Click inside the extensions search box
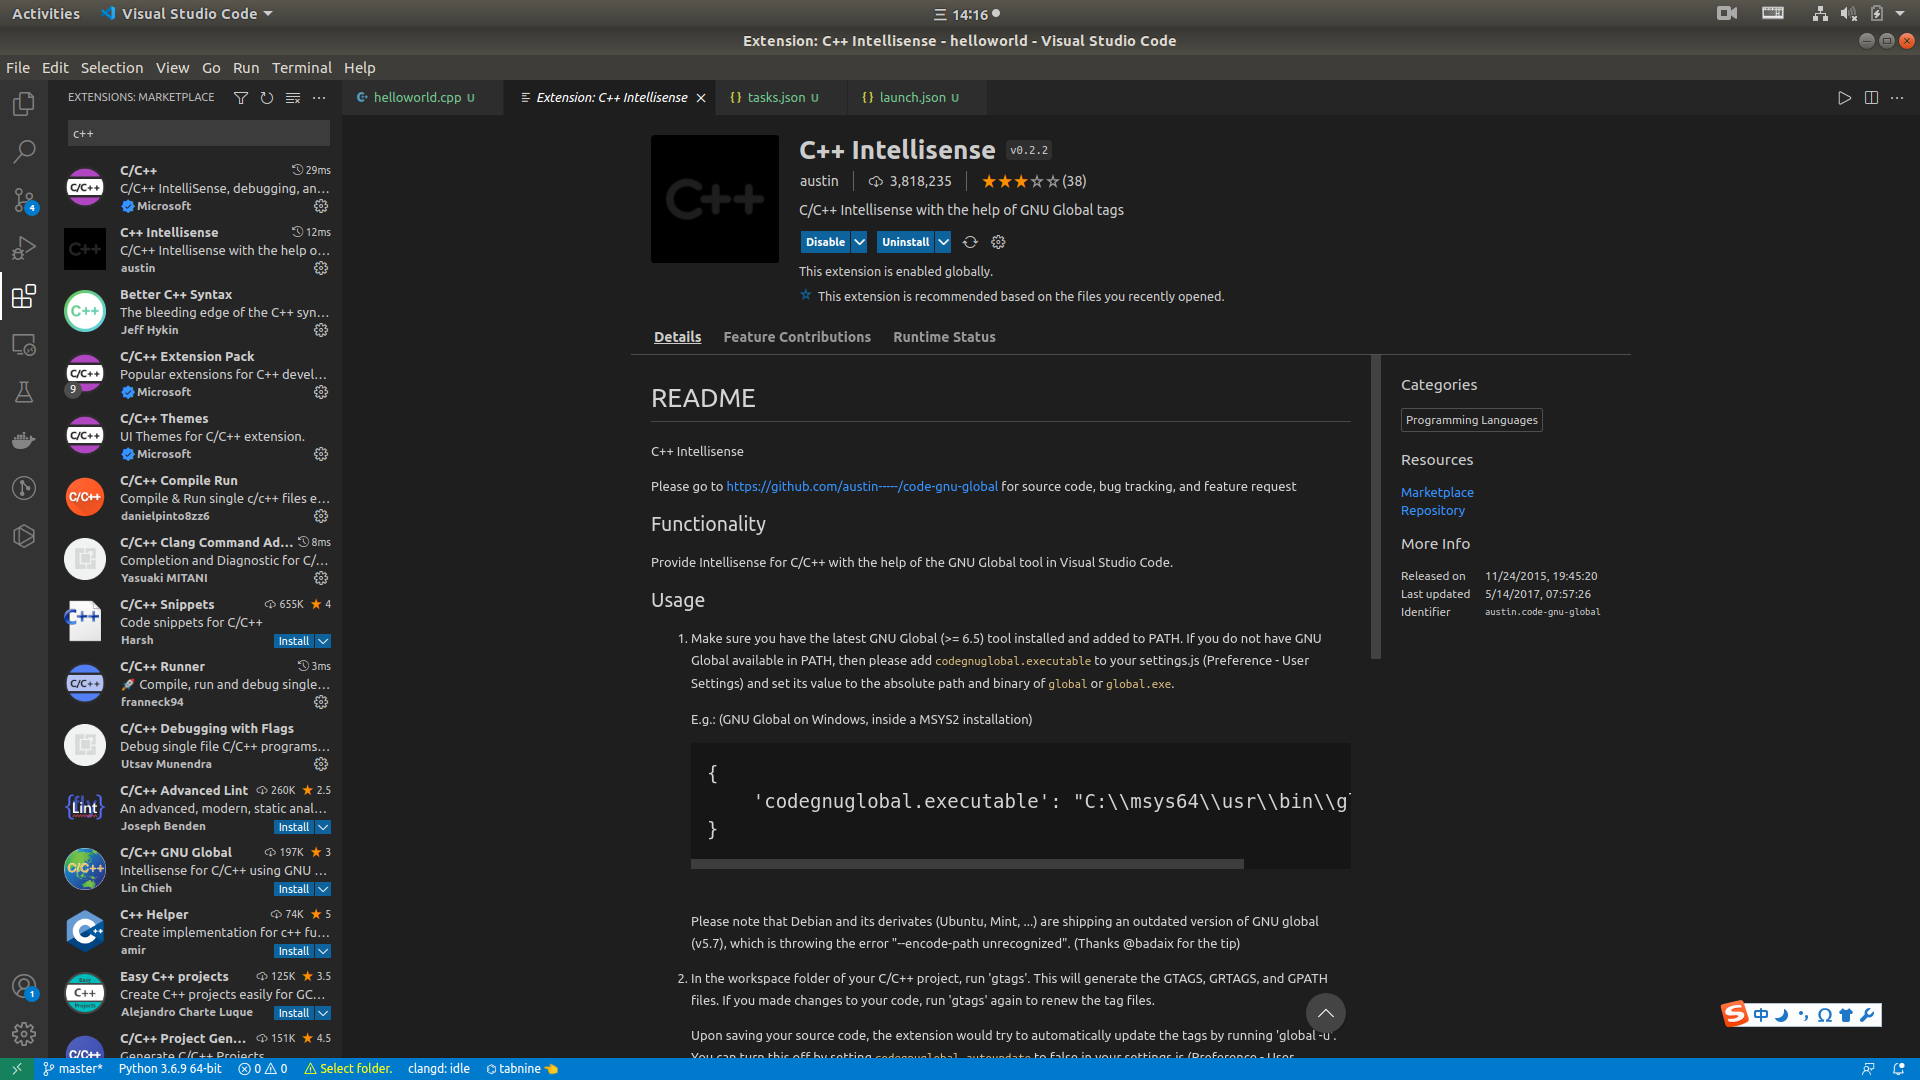This screenshot has height=1080, width=1920. 198,132
